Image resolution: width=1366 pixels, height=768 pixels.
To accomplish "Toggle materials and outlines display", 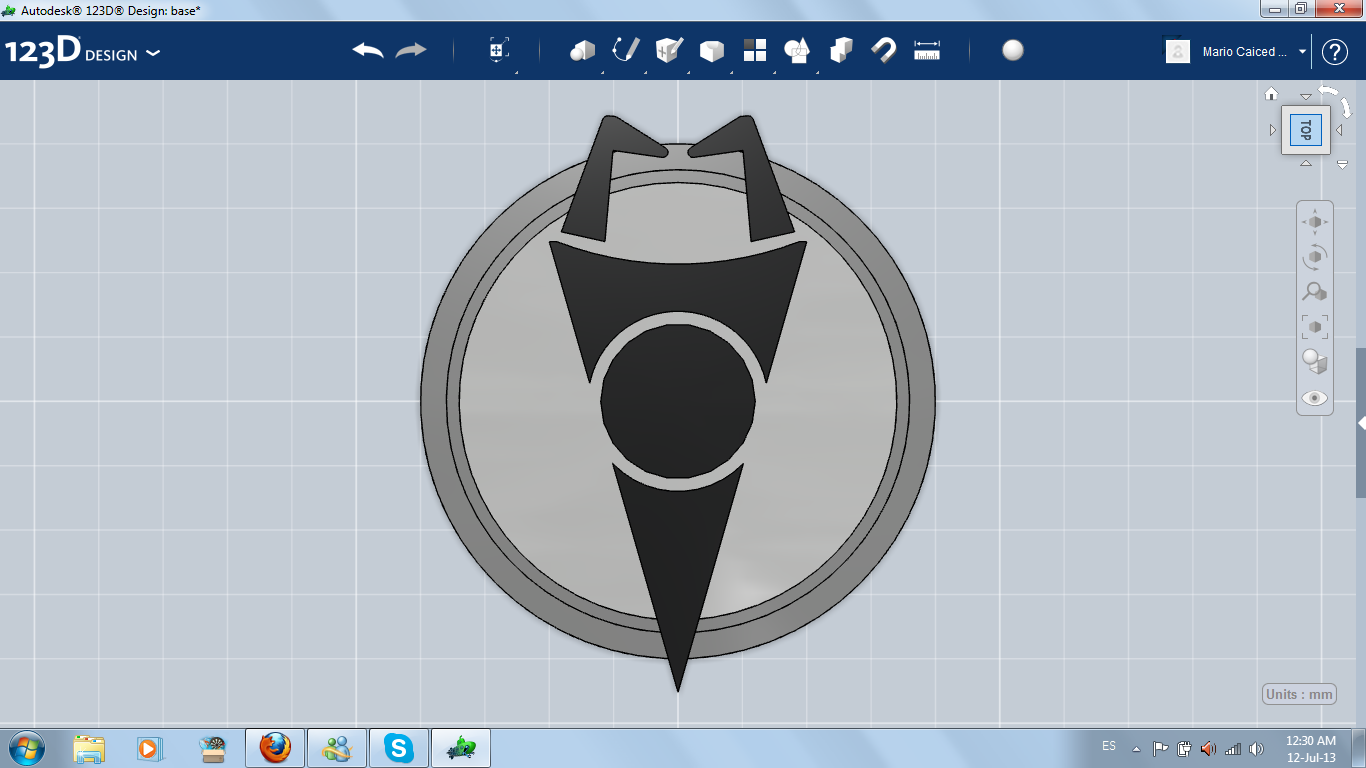I will [x=1315, y=362].
